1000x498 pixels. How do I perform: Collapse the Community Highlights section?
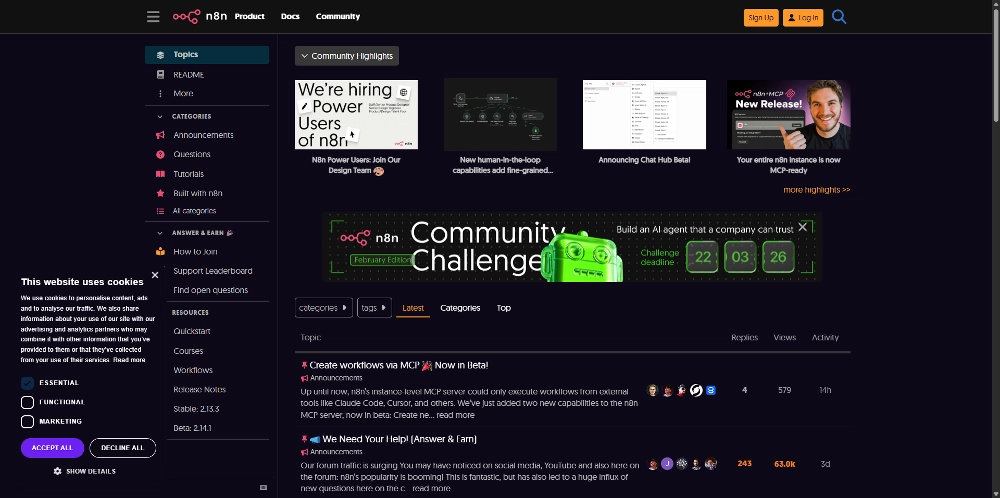(x=346, y=56)
